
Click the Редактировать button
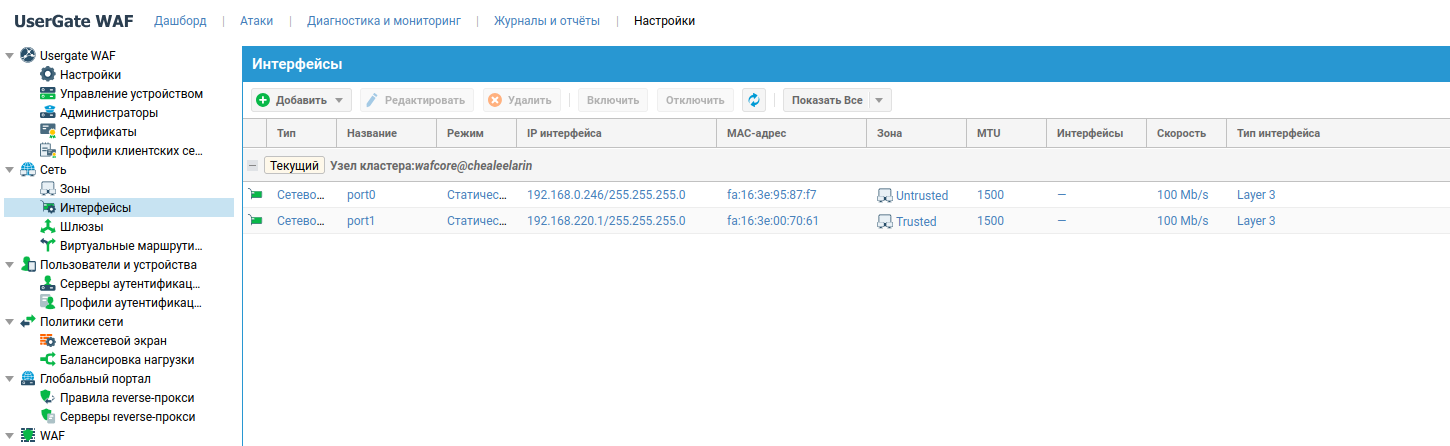click(417, 100)
